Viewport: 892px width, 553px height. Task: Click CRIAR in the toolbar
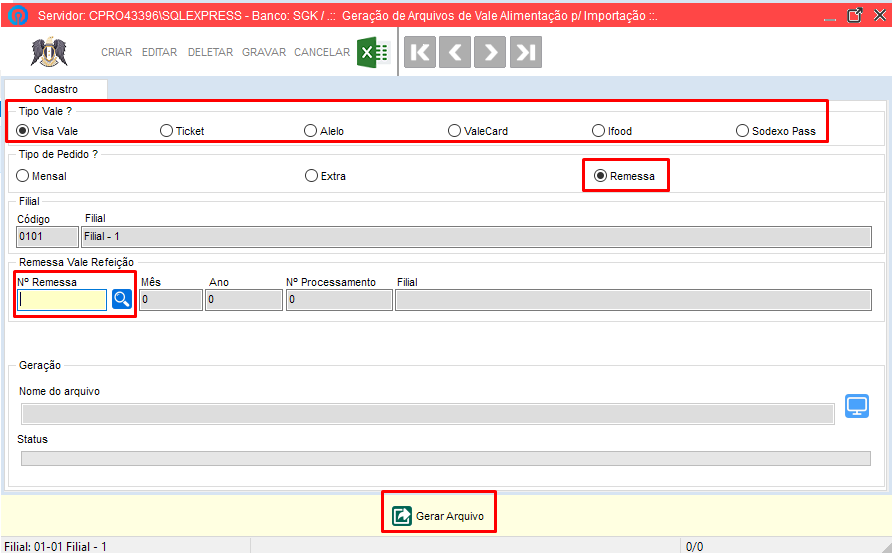coord(117,52)
